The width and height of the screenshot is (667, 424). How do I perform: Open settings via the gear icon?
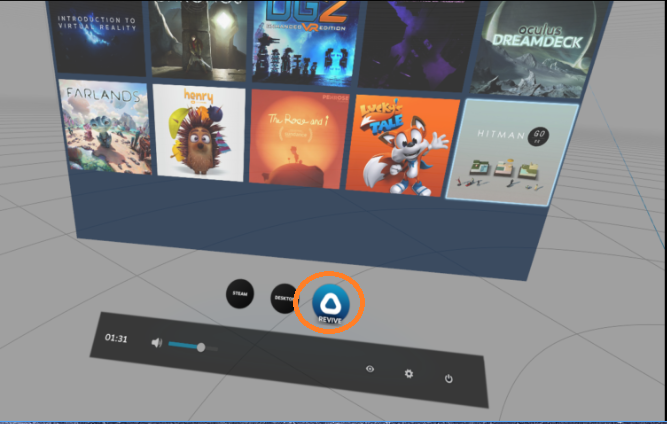(408, 373)
